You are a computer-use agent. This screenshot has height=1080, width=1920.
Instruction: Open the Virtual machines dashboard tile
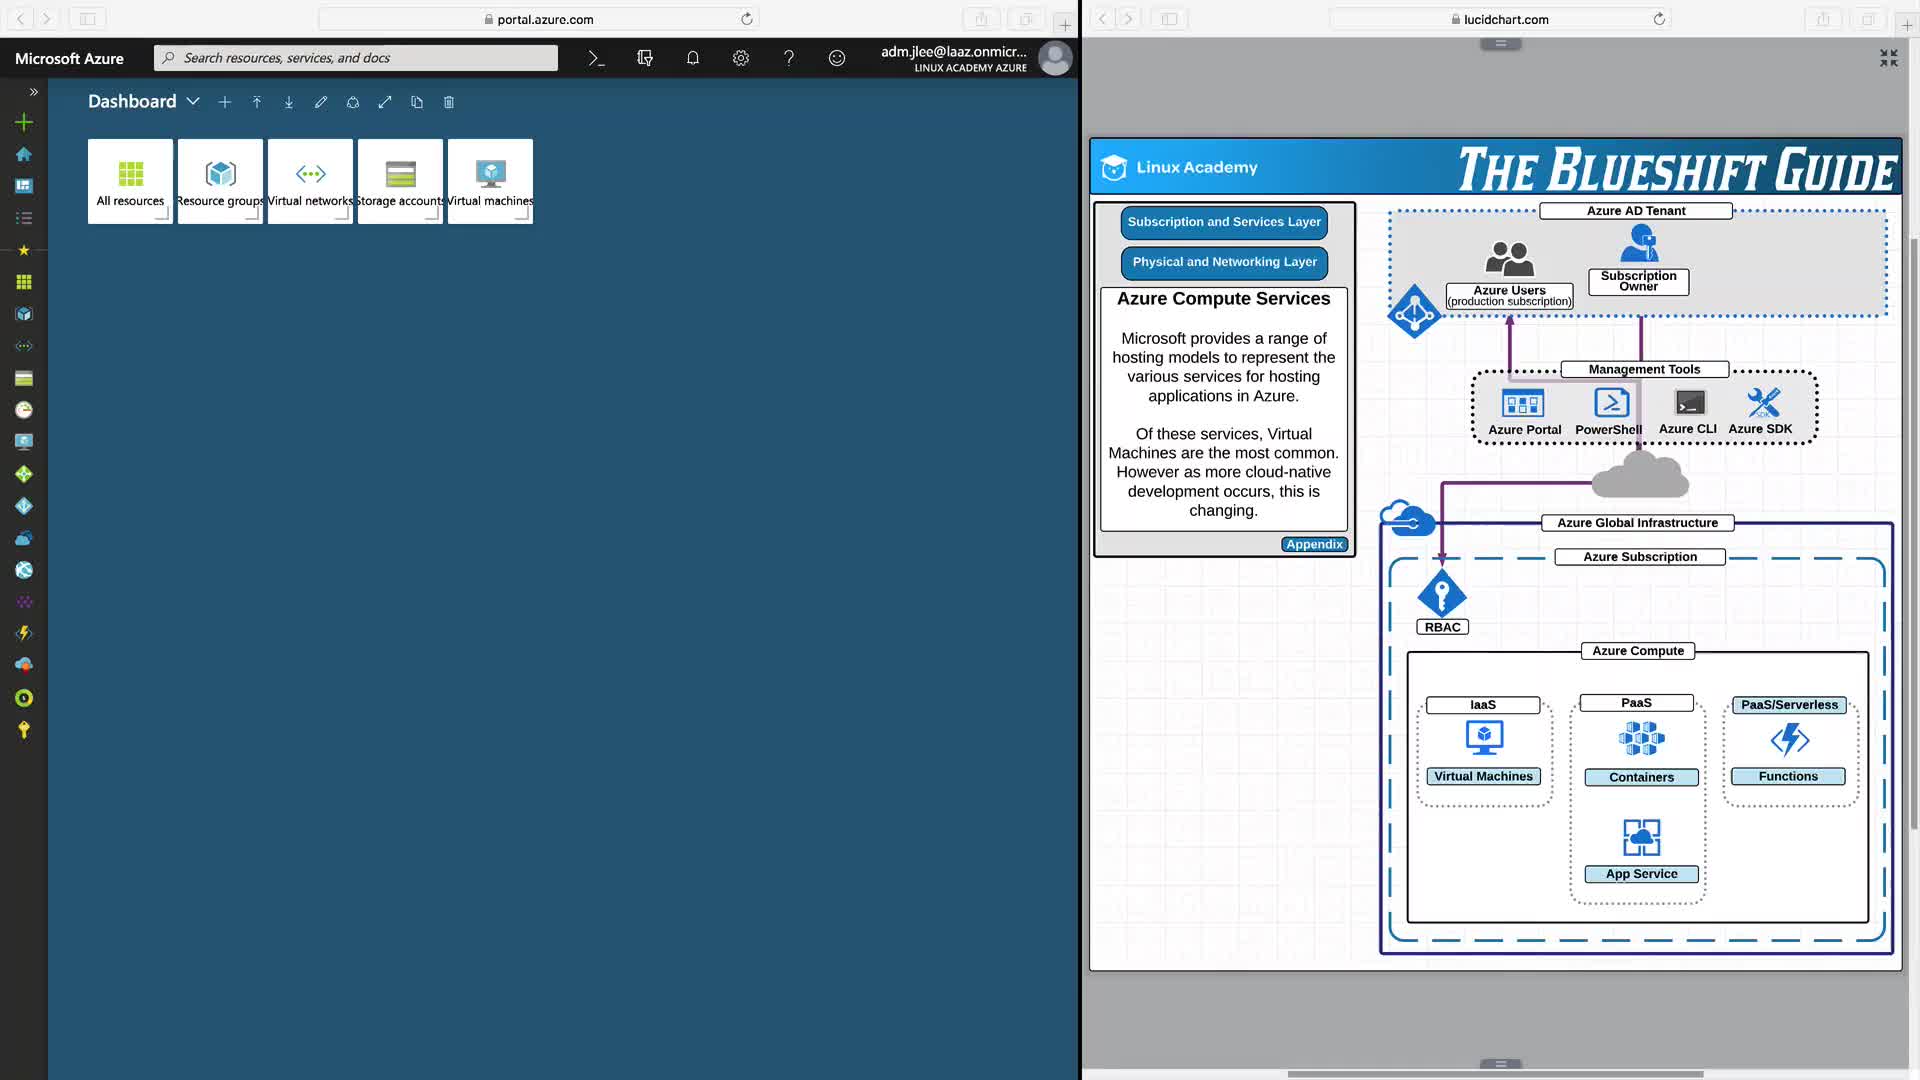(x=490, y=181)
